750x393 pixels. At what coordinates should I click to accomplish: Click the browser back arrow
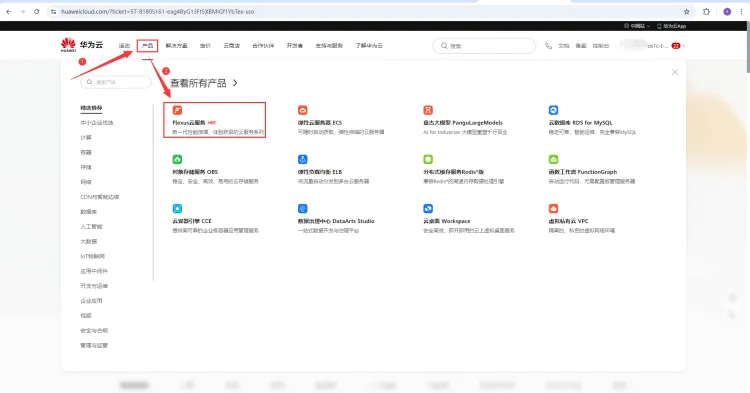tap(9, 11)
